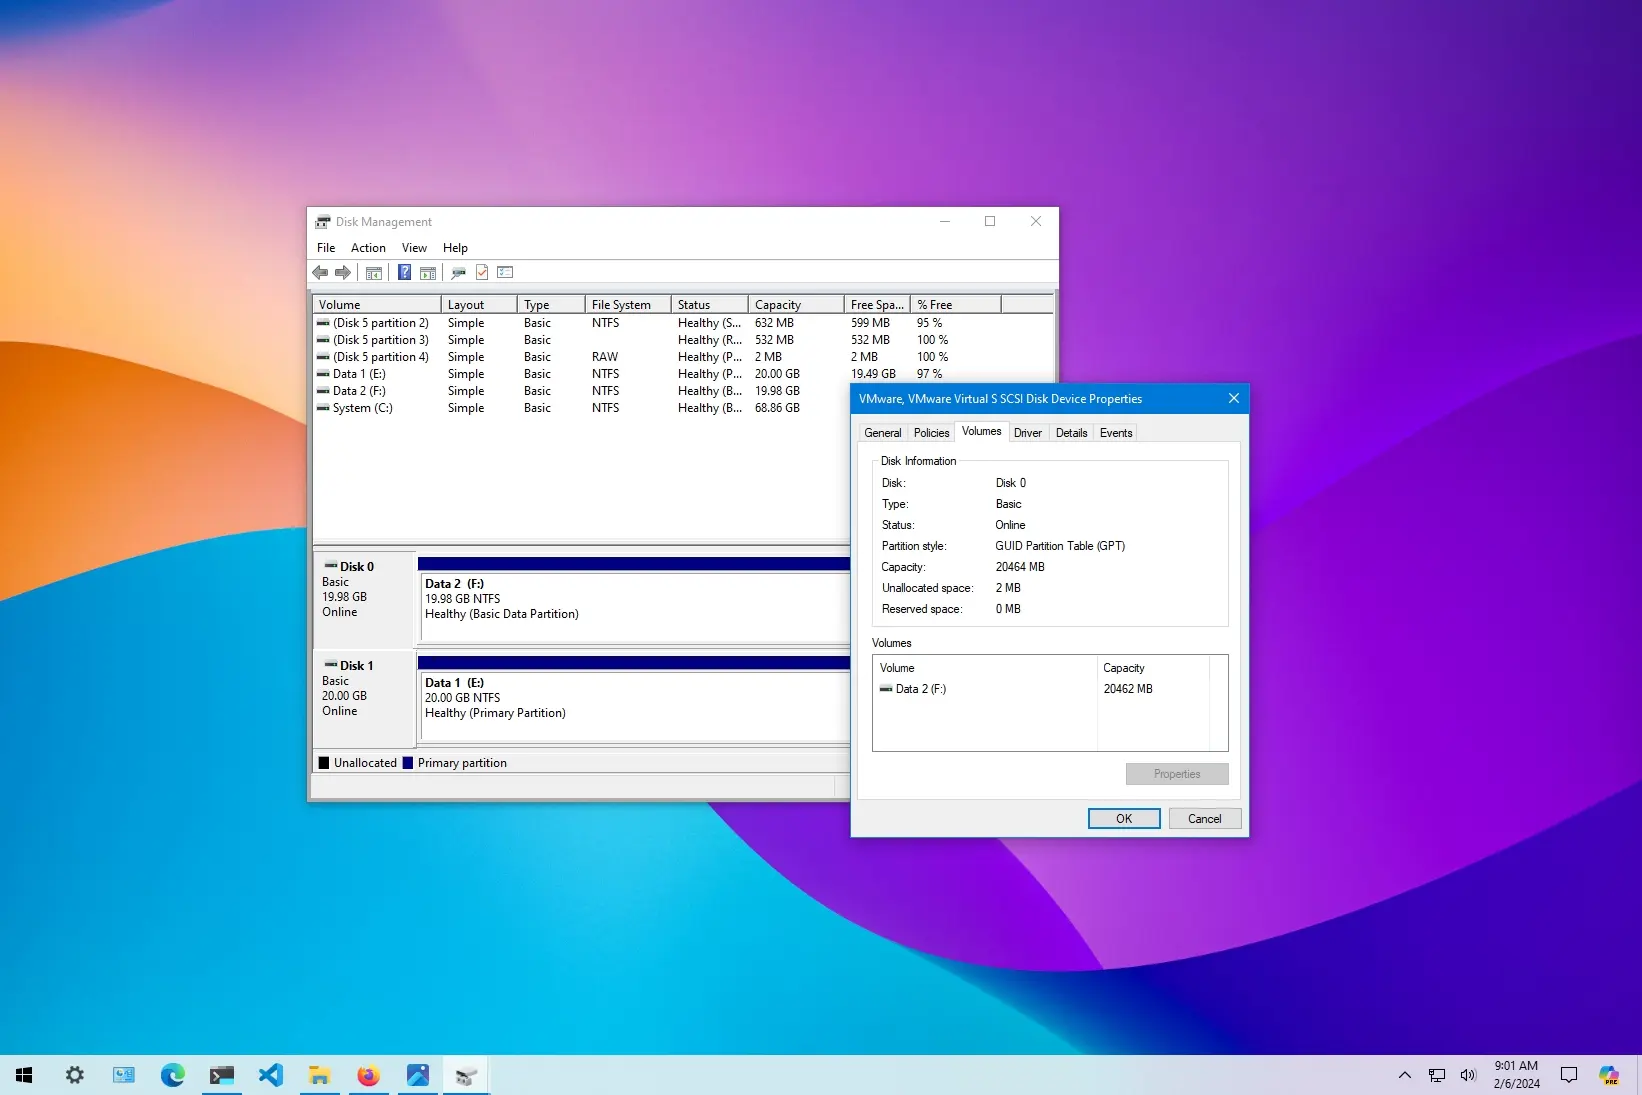This screenshot has height=1095, width=1642.
Task: Click the Back navigation arrow in Disk Management
Action: [320, 272]
